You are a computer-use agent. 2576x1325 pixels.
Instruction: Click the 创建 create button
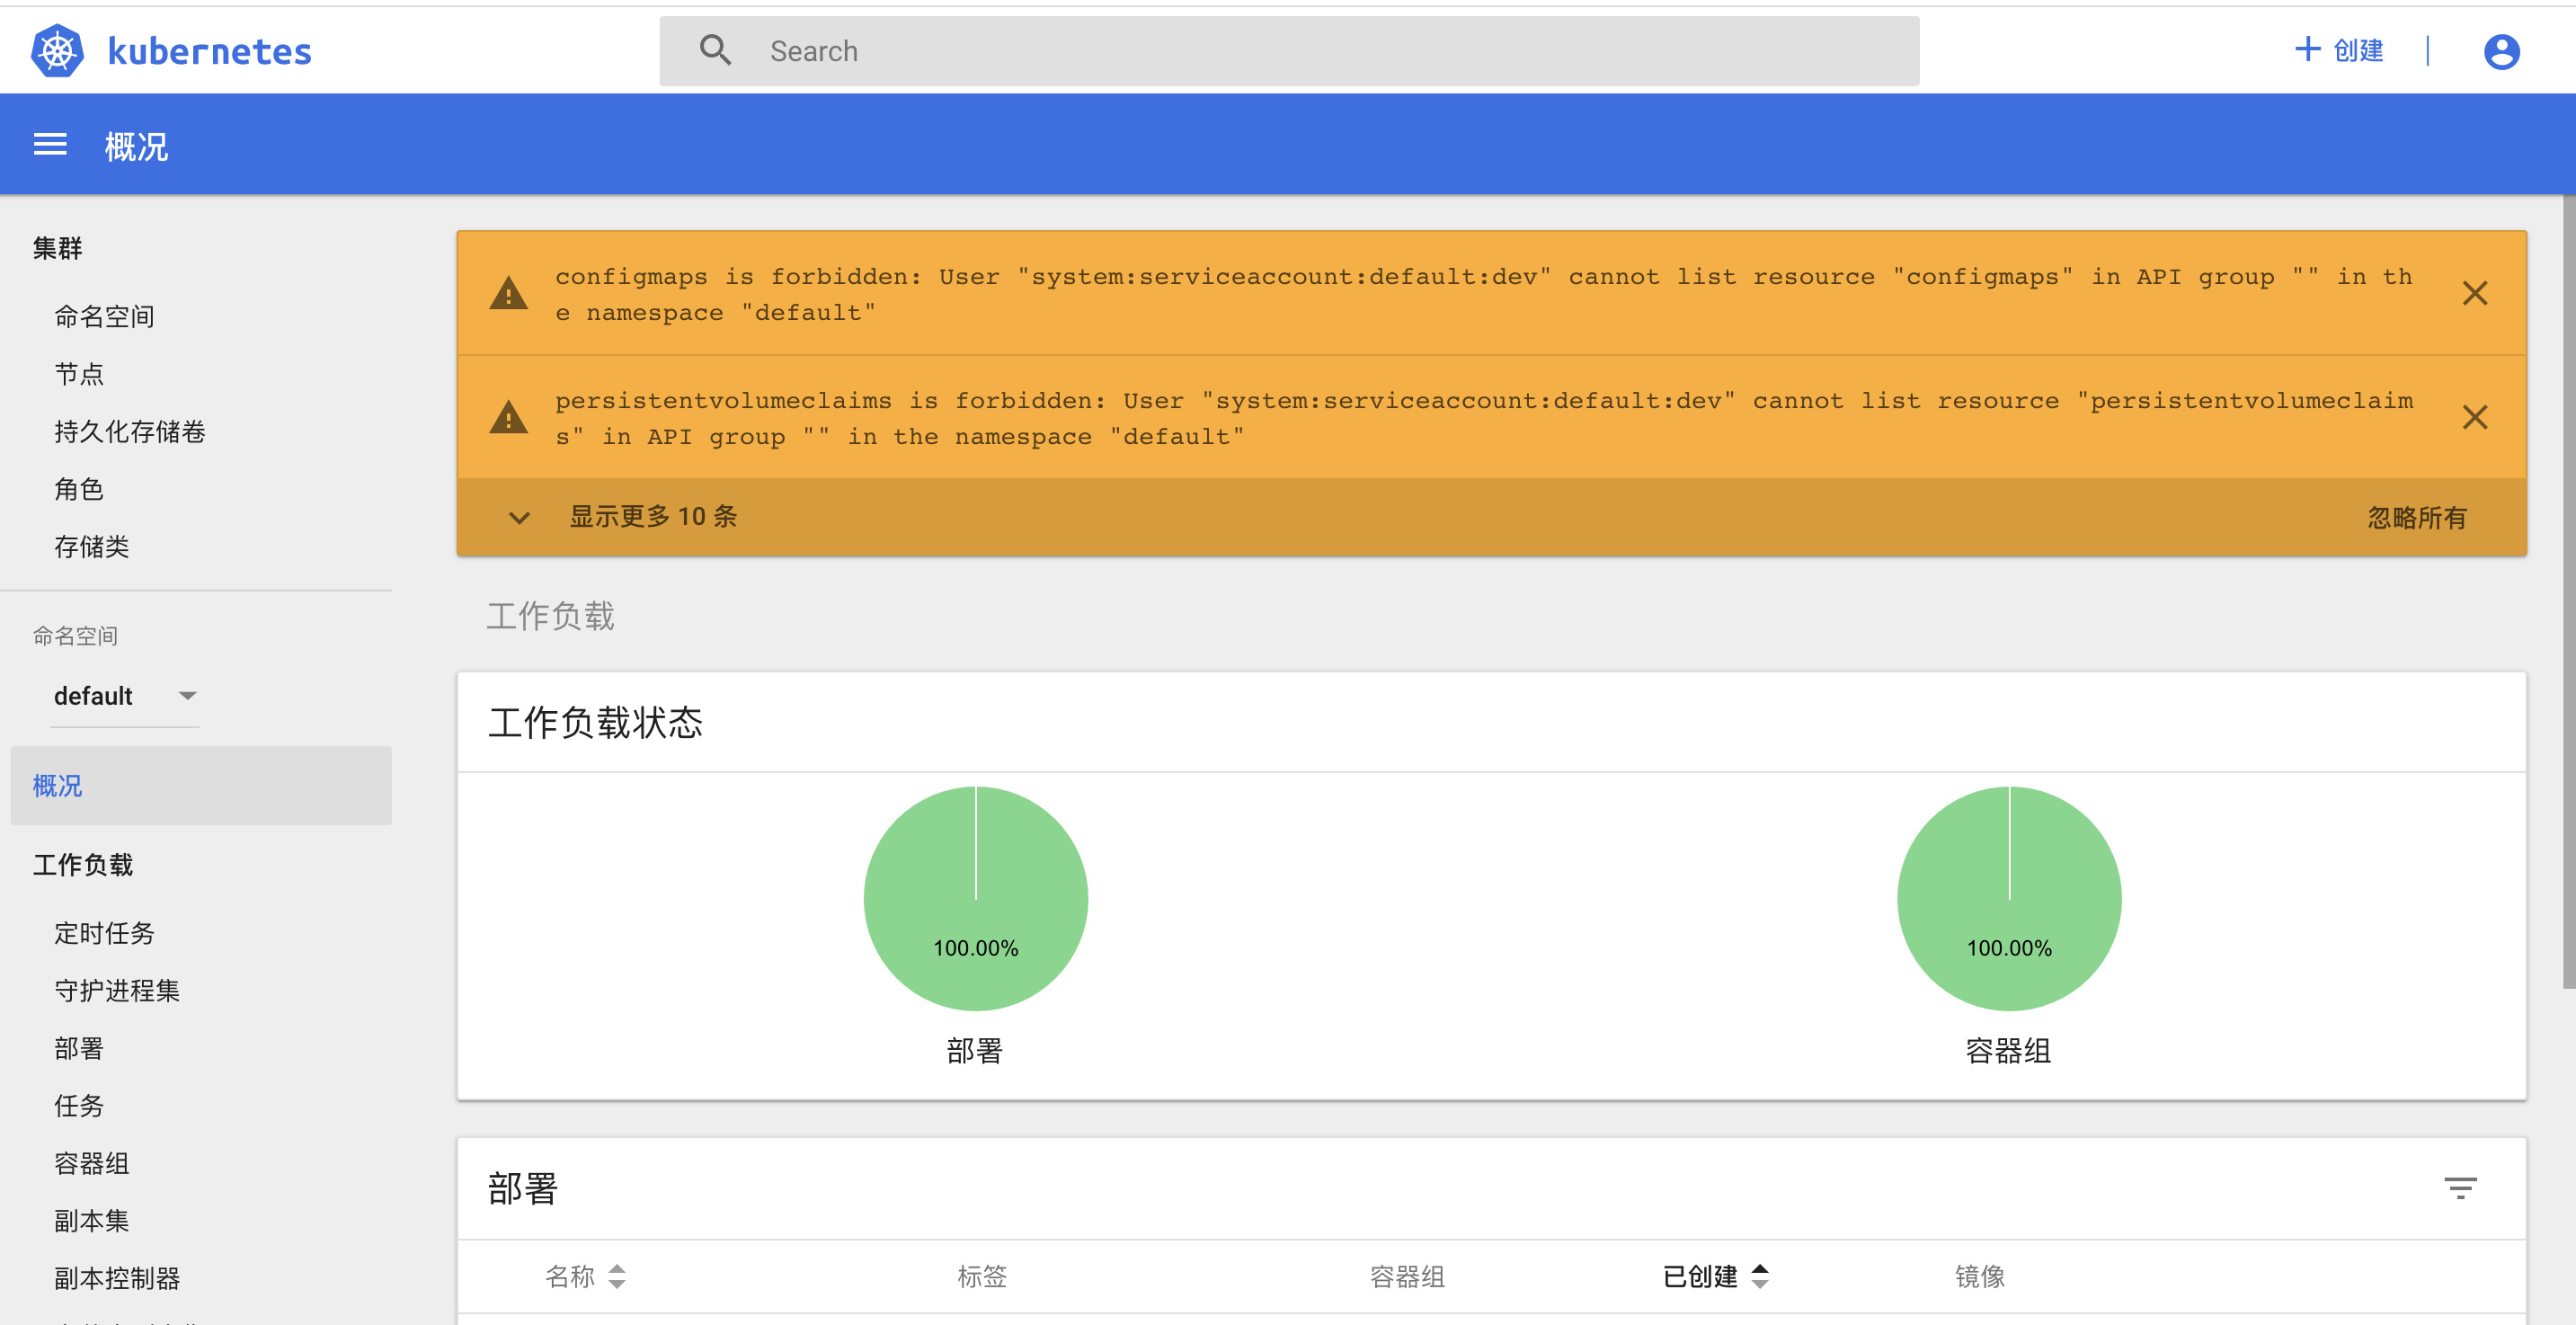click(2338, 50)
